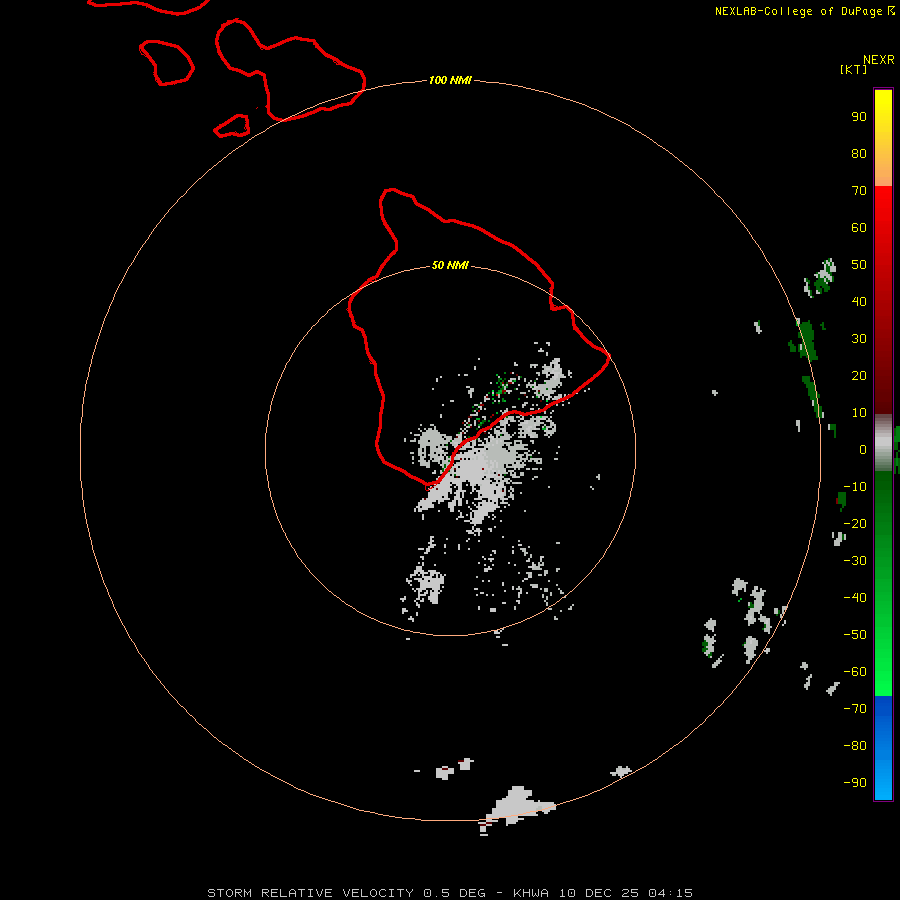900x900 pixels.
Task: Click the -20 value on the velocity scale
Action: pyautogui.click(x=855, y=523)
